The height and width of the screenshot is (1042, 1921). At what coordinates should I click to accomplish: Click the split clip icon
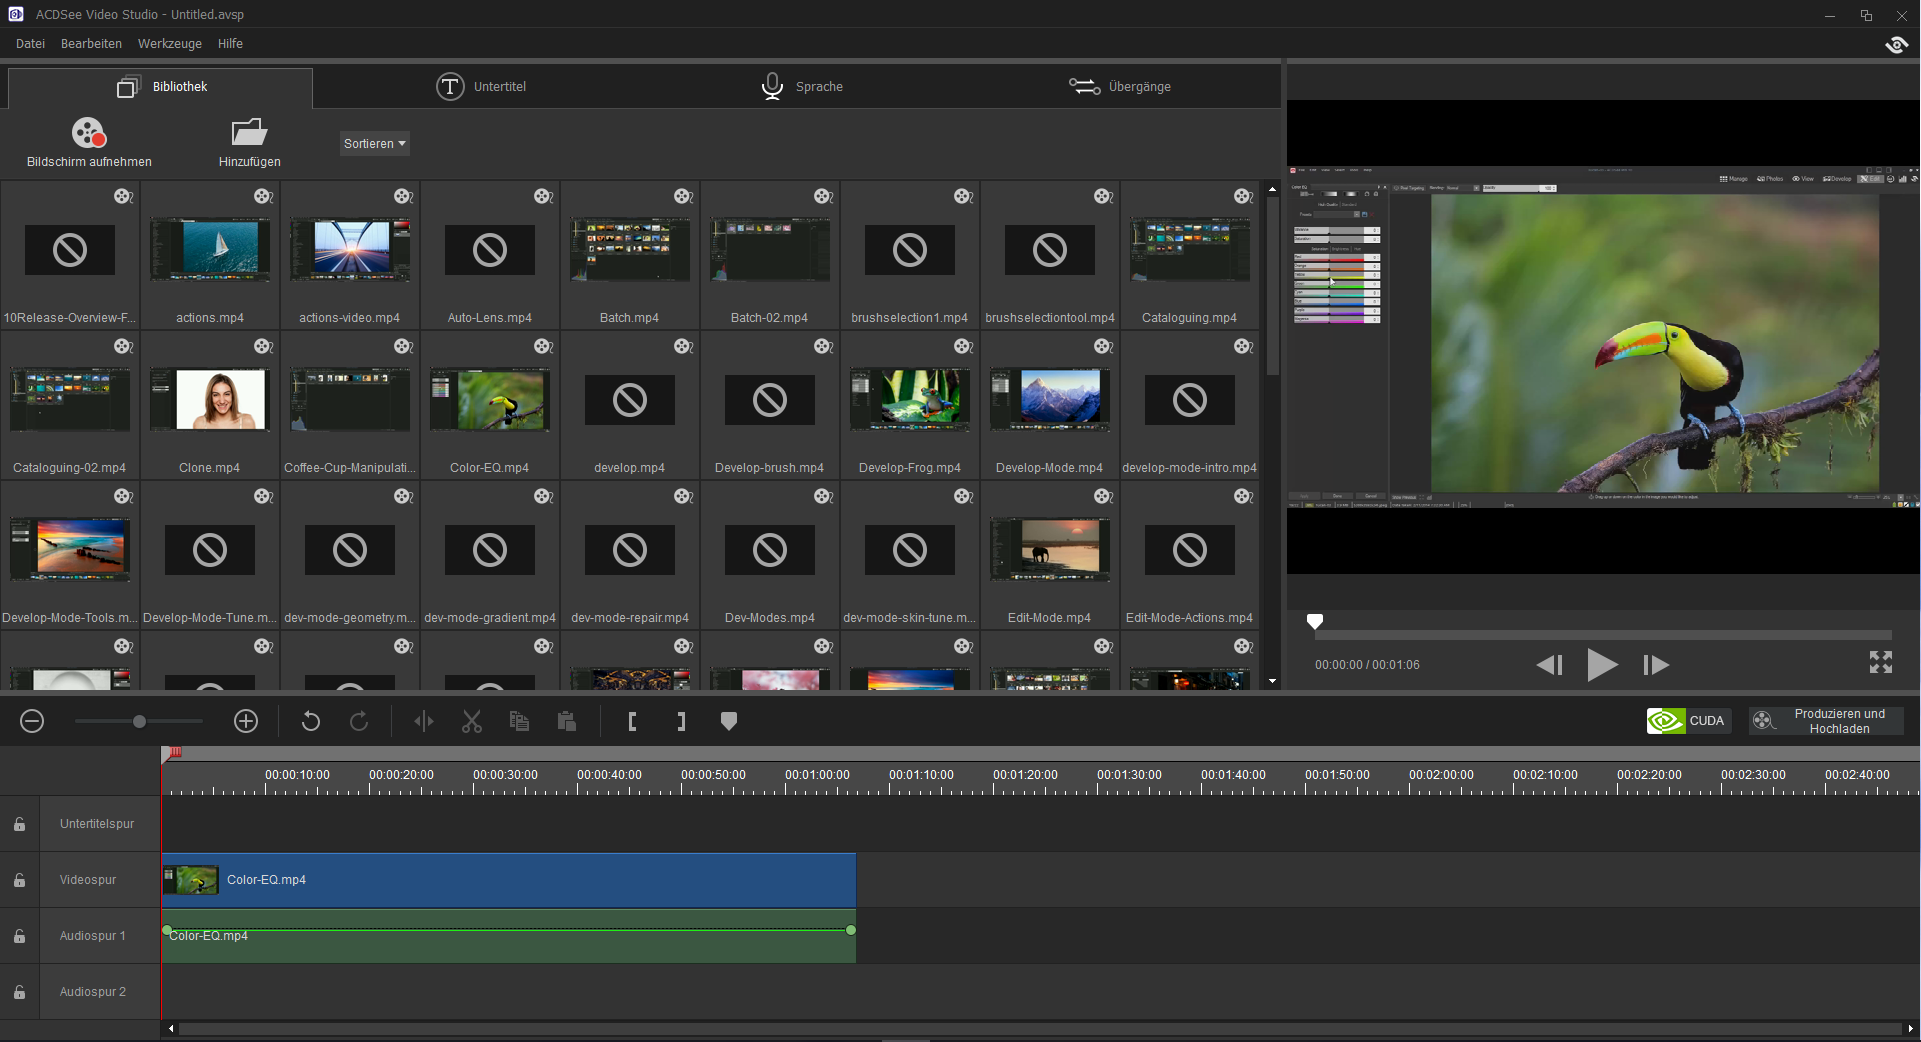coord(424,721)
